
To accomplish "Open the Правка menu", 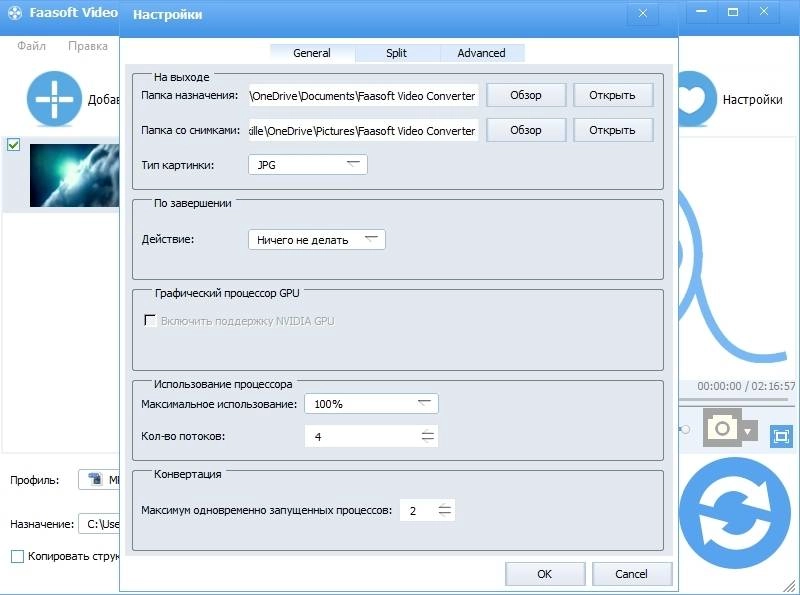I will (88, 46).
